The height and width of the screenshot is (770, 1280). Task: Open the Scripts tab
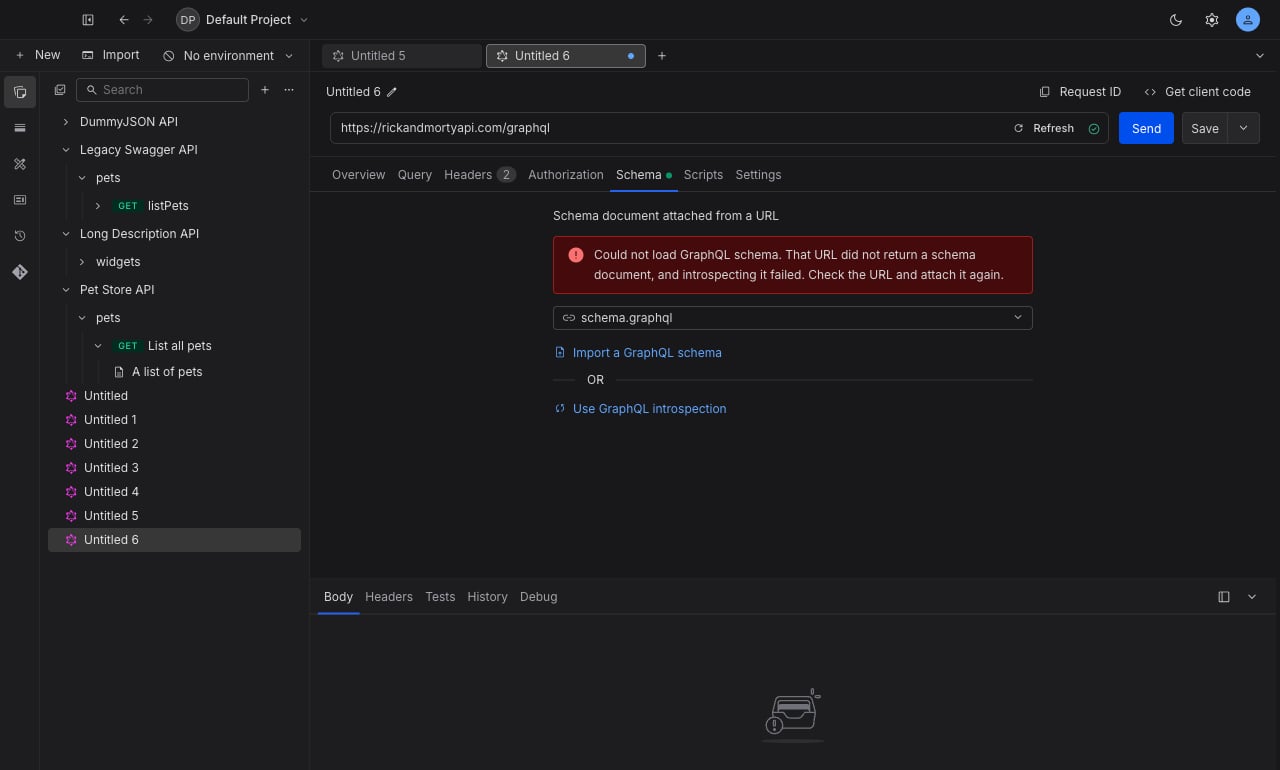[703, 175]
